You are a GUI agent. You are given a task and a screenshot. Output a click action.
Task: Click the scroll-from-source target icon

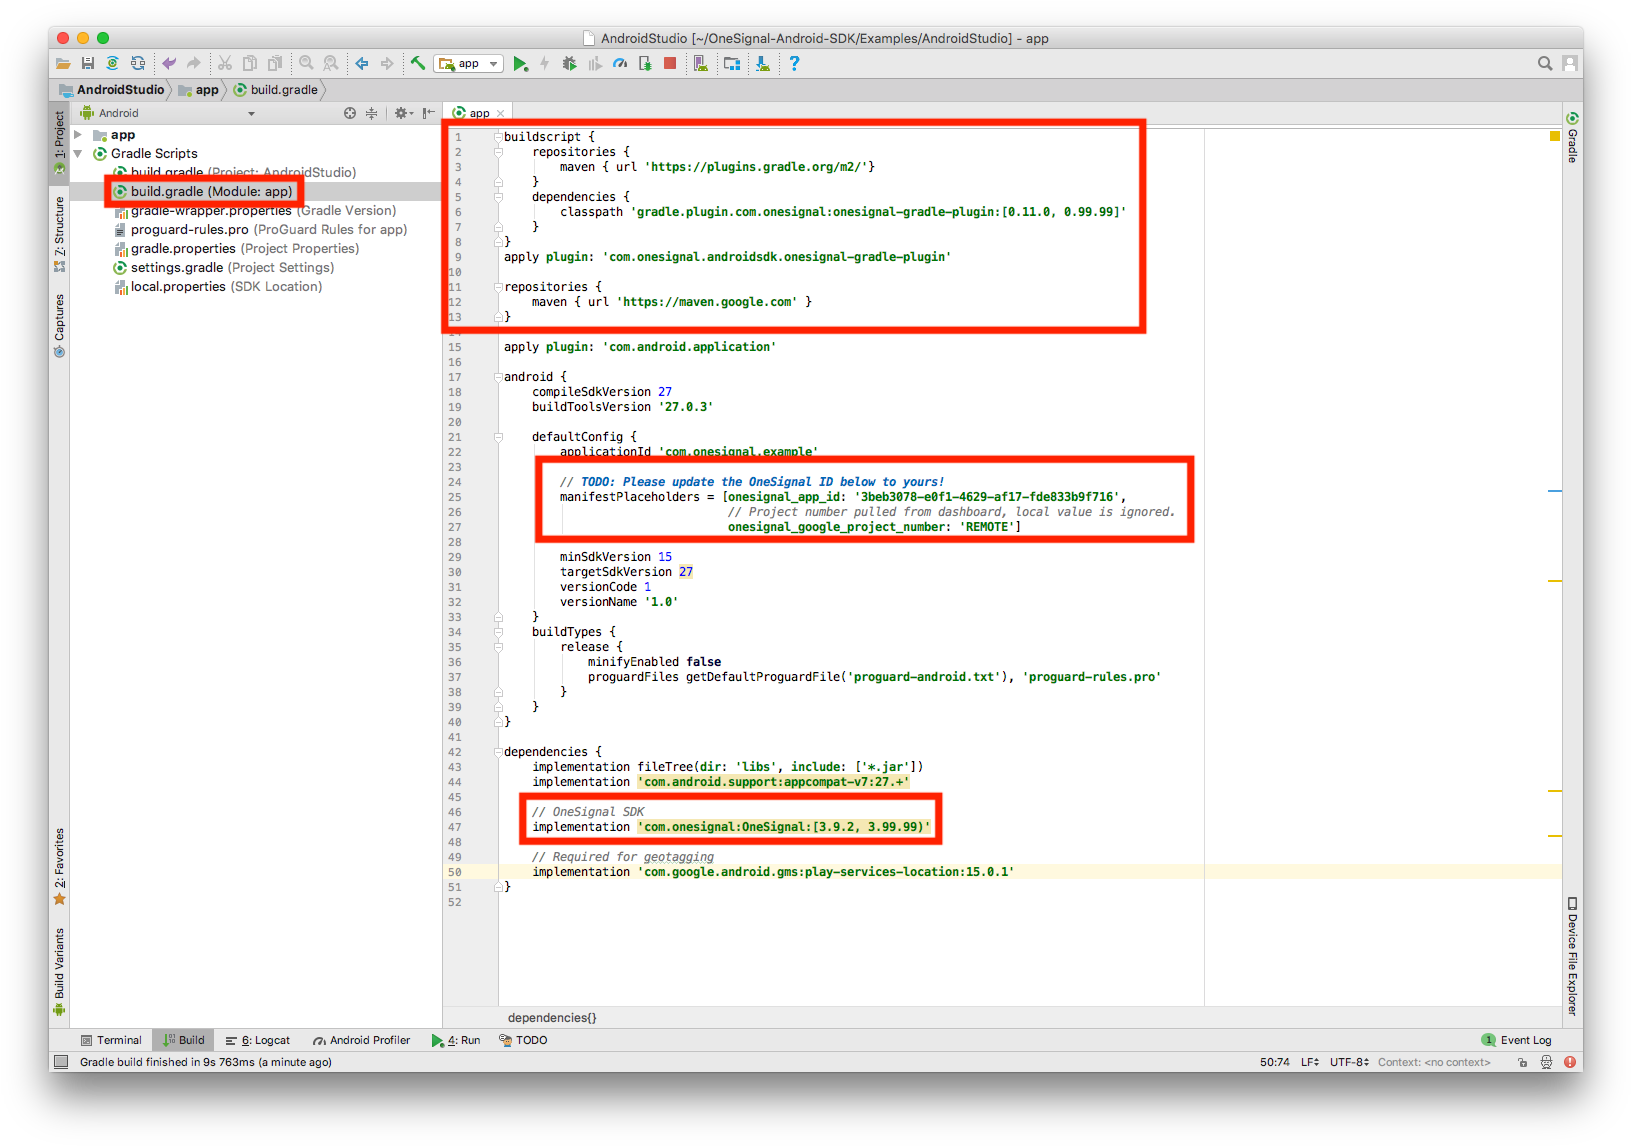click(350, 113)
